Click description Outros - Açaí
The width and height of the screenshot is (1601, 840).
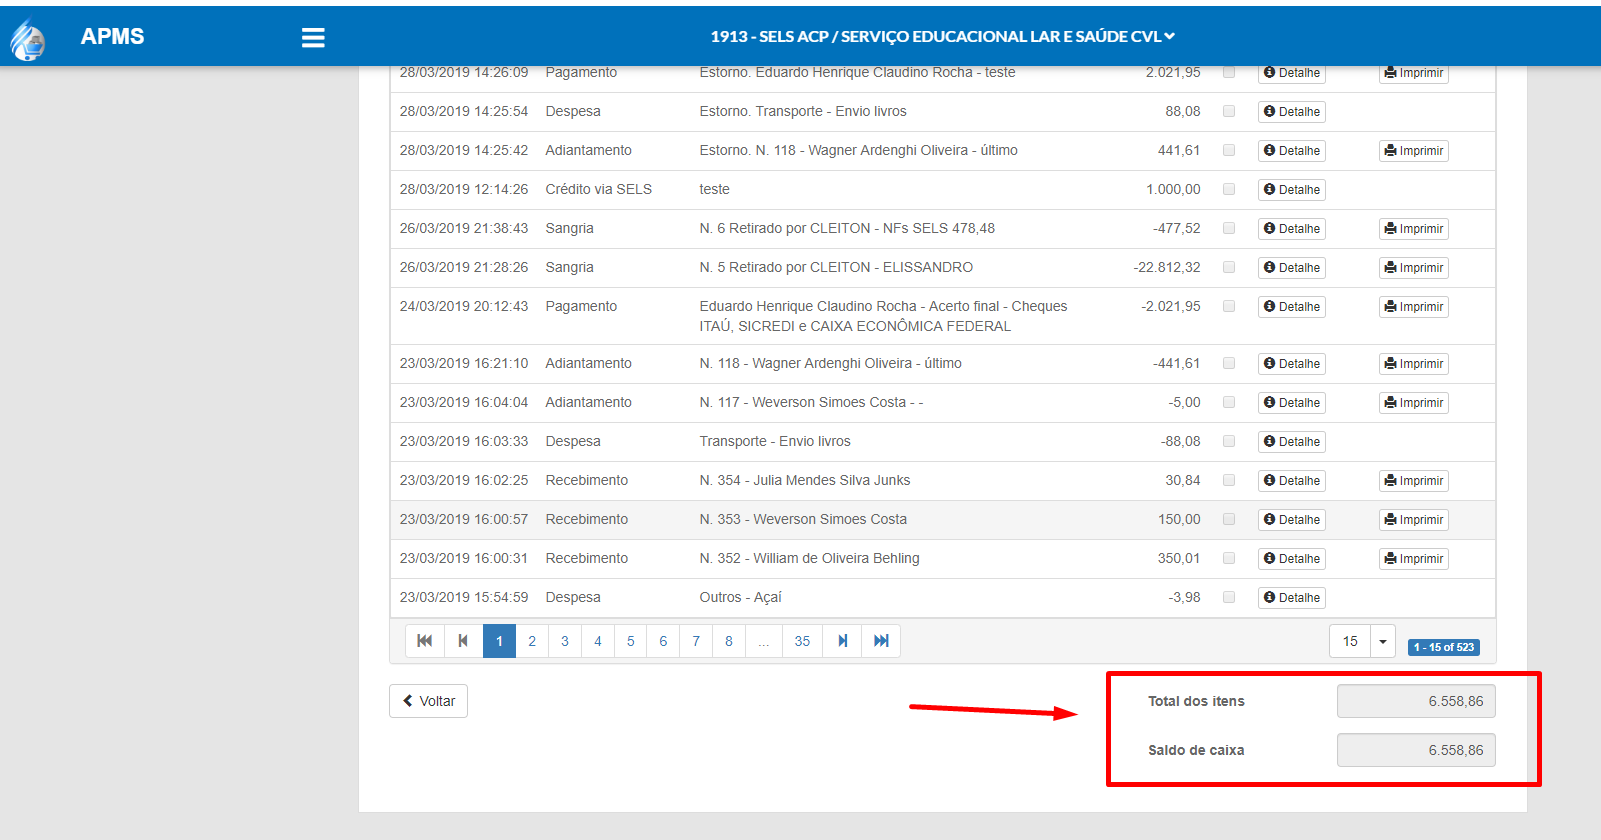pyautogui.click(x=740, y=597)
